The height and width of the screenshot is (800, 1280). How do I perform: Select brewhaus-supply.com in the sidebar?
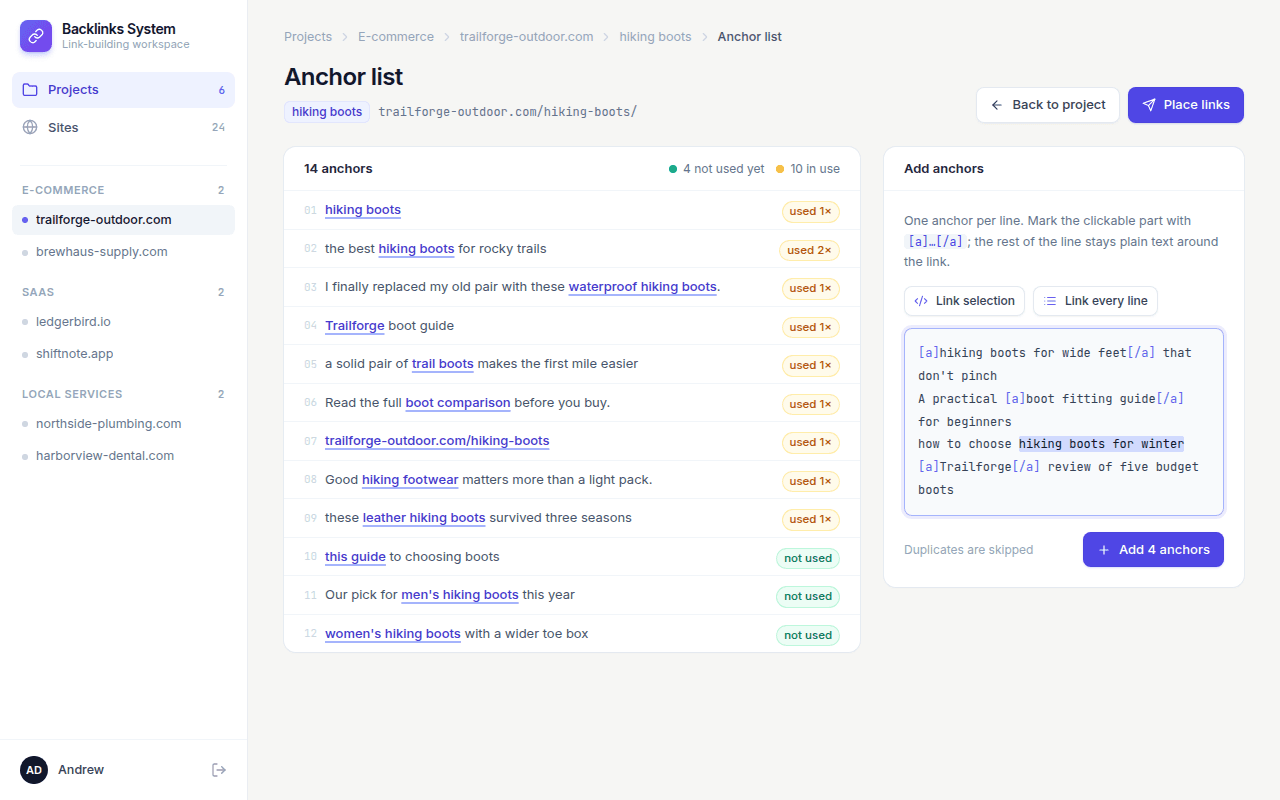124,252
